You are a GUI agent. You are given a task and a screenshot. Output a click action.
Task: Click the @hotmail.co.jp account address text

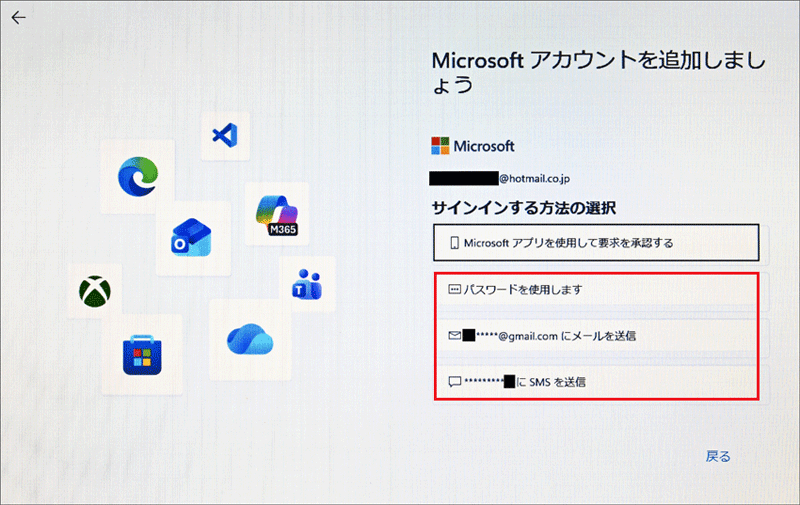coord(534,179)
